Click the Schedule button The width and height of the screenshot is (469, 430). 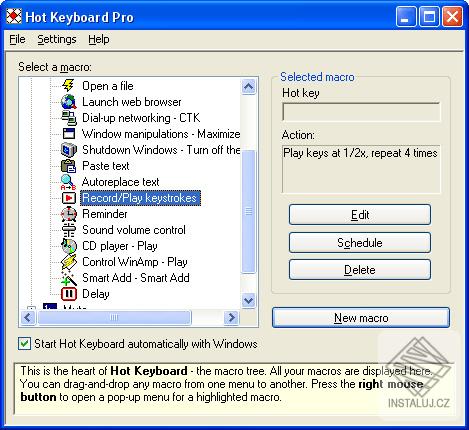pyautogui.click(x=360, y=242)
